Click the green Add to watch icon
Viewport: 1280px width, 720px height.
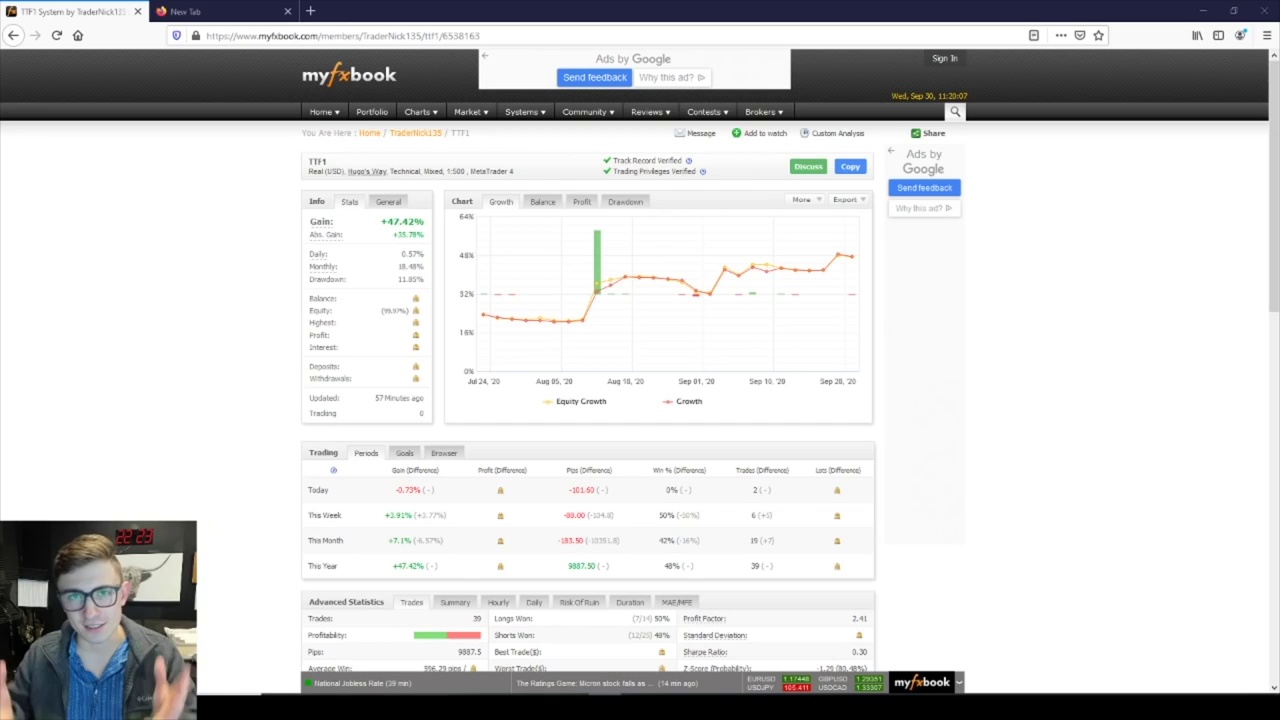(x=736, y=133)
